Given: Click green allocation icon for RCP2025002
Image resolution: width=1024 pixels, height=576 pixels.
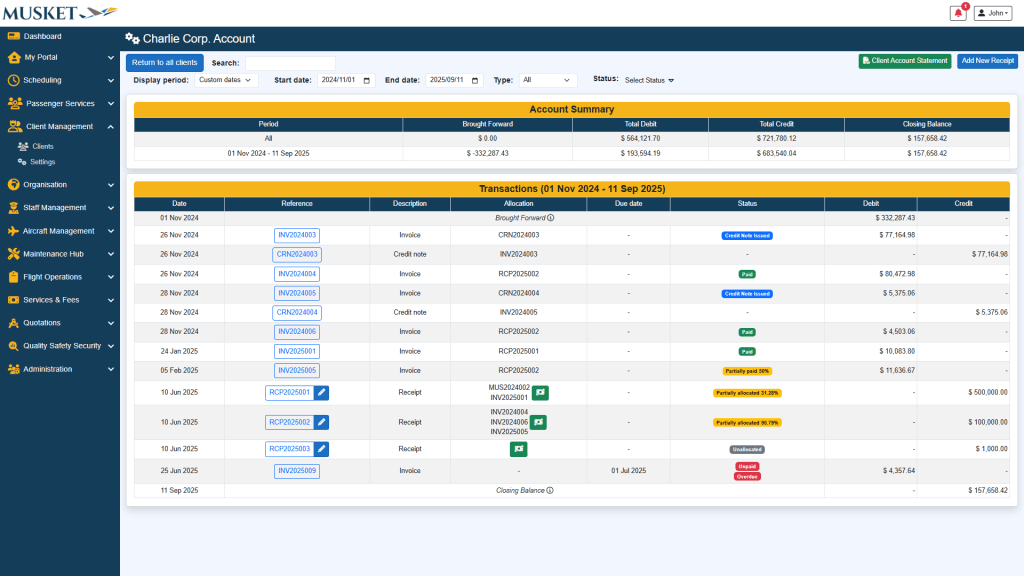Looking at the screenshot, I should point(538,422).
